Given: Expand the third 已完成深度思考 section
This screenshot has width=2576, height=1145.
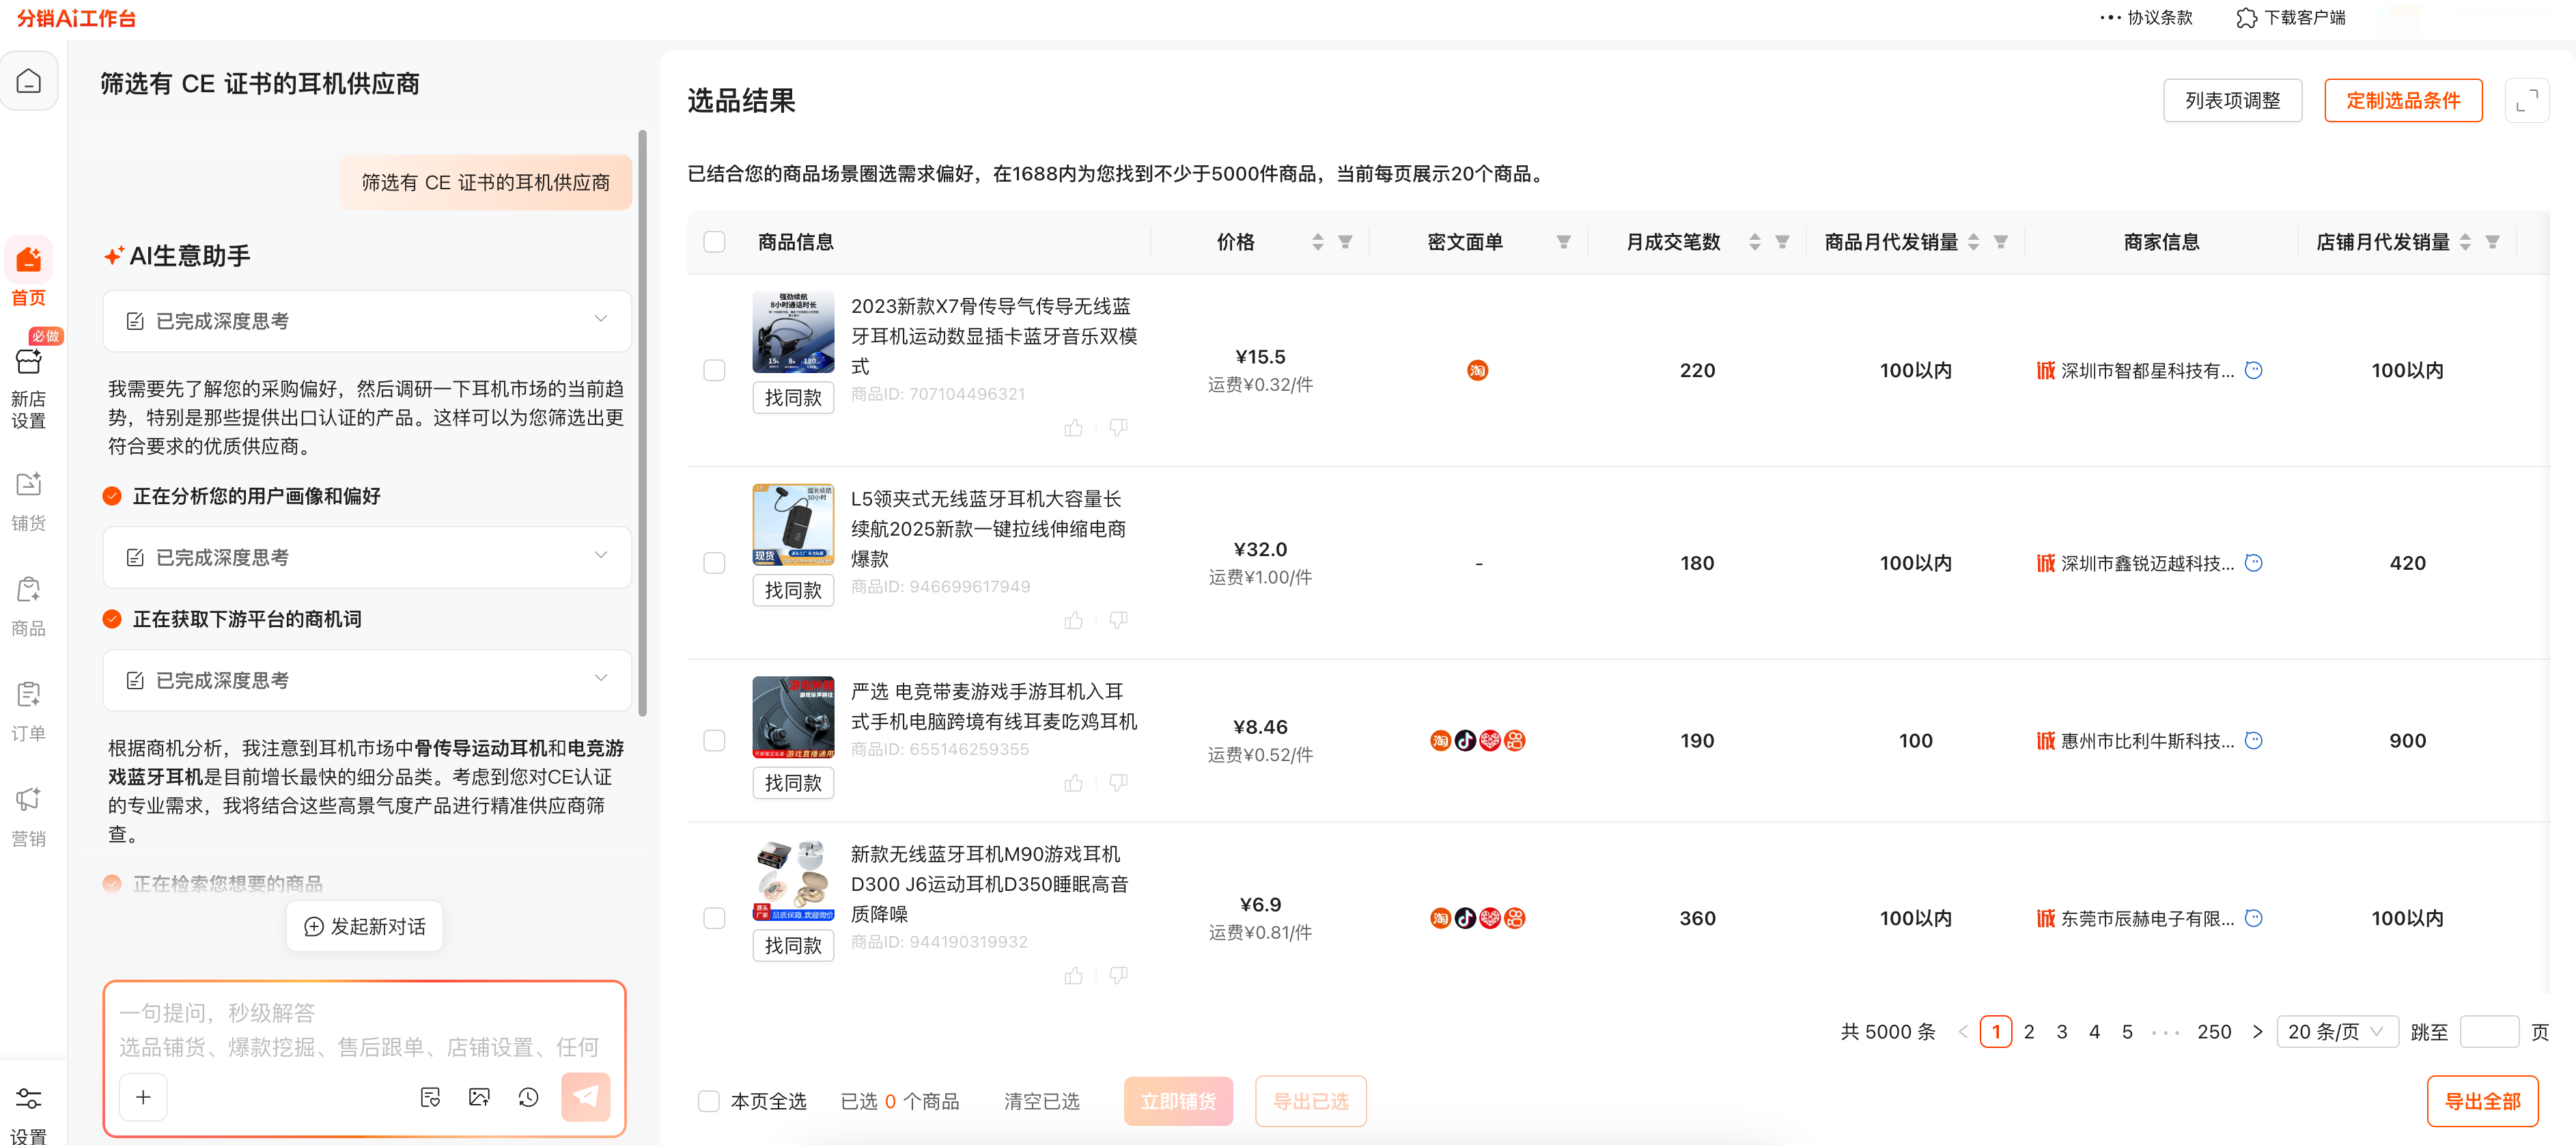Looking at the screenshot, I should 600,679.
